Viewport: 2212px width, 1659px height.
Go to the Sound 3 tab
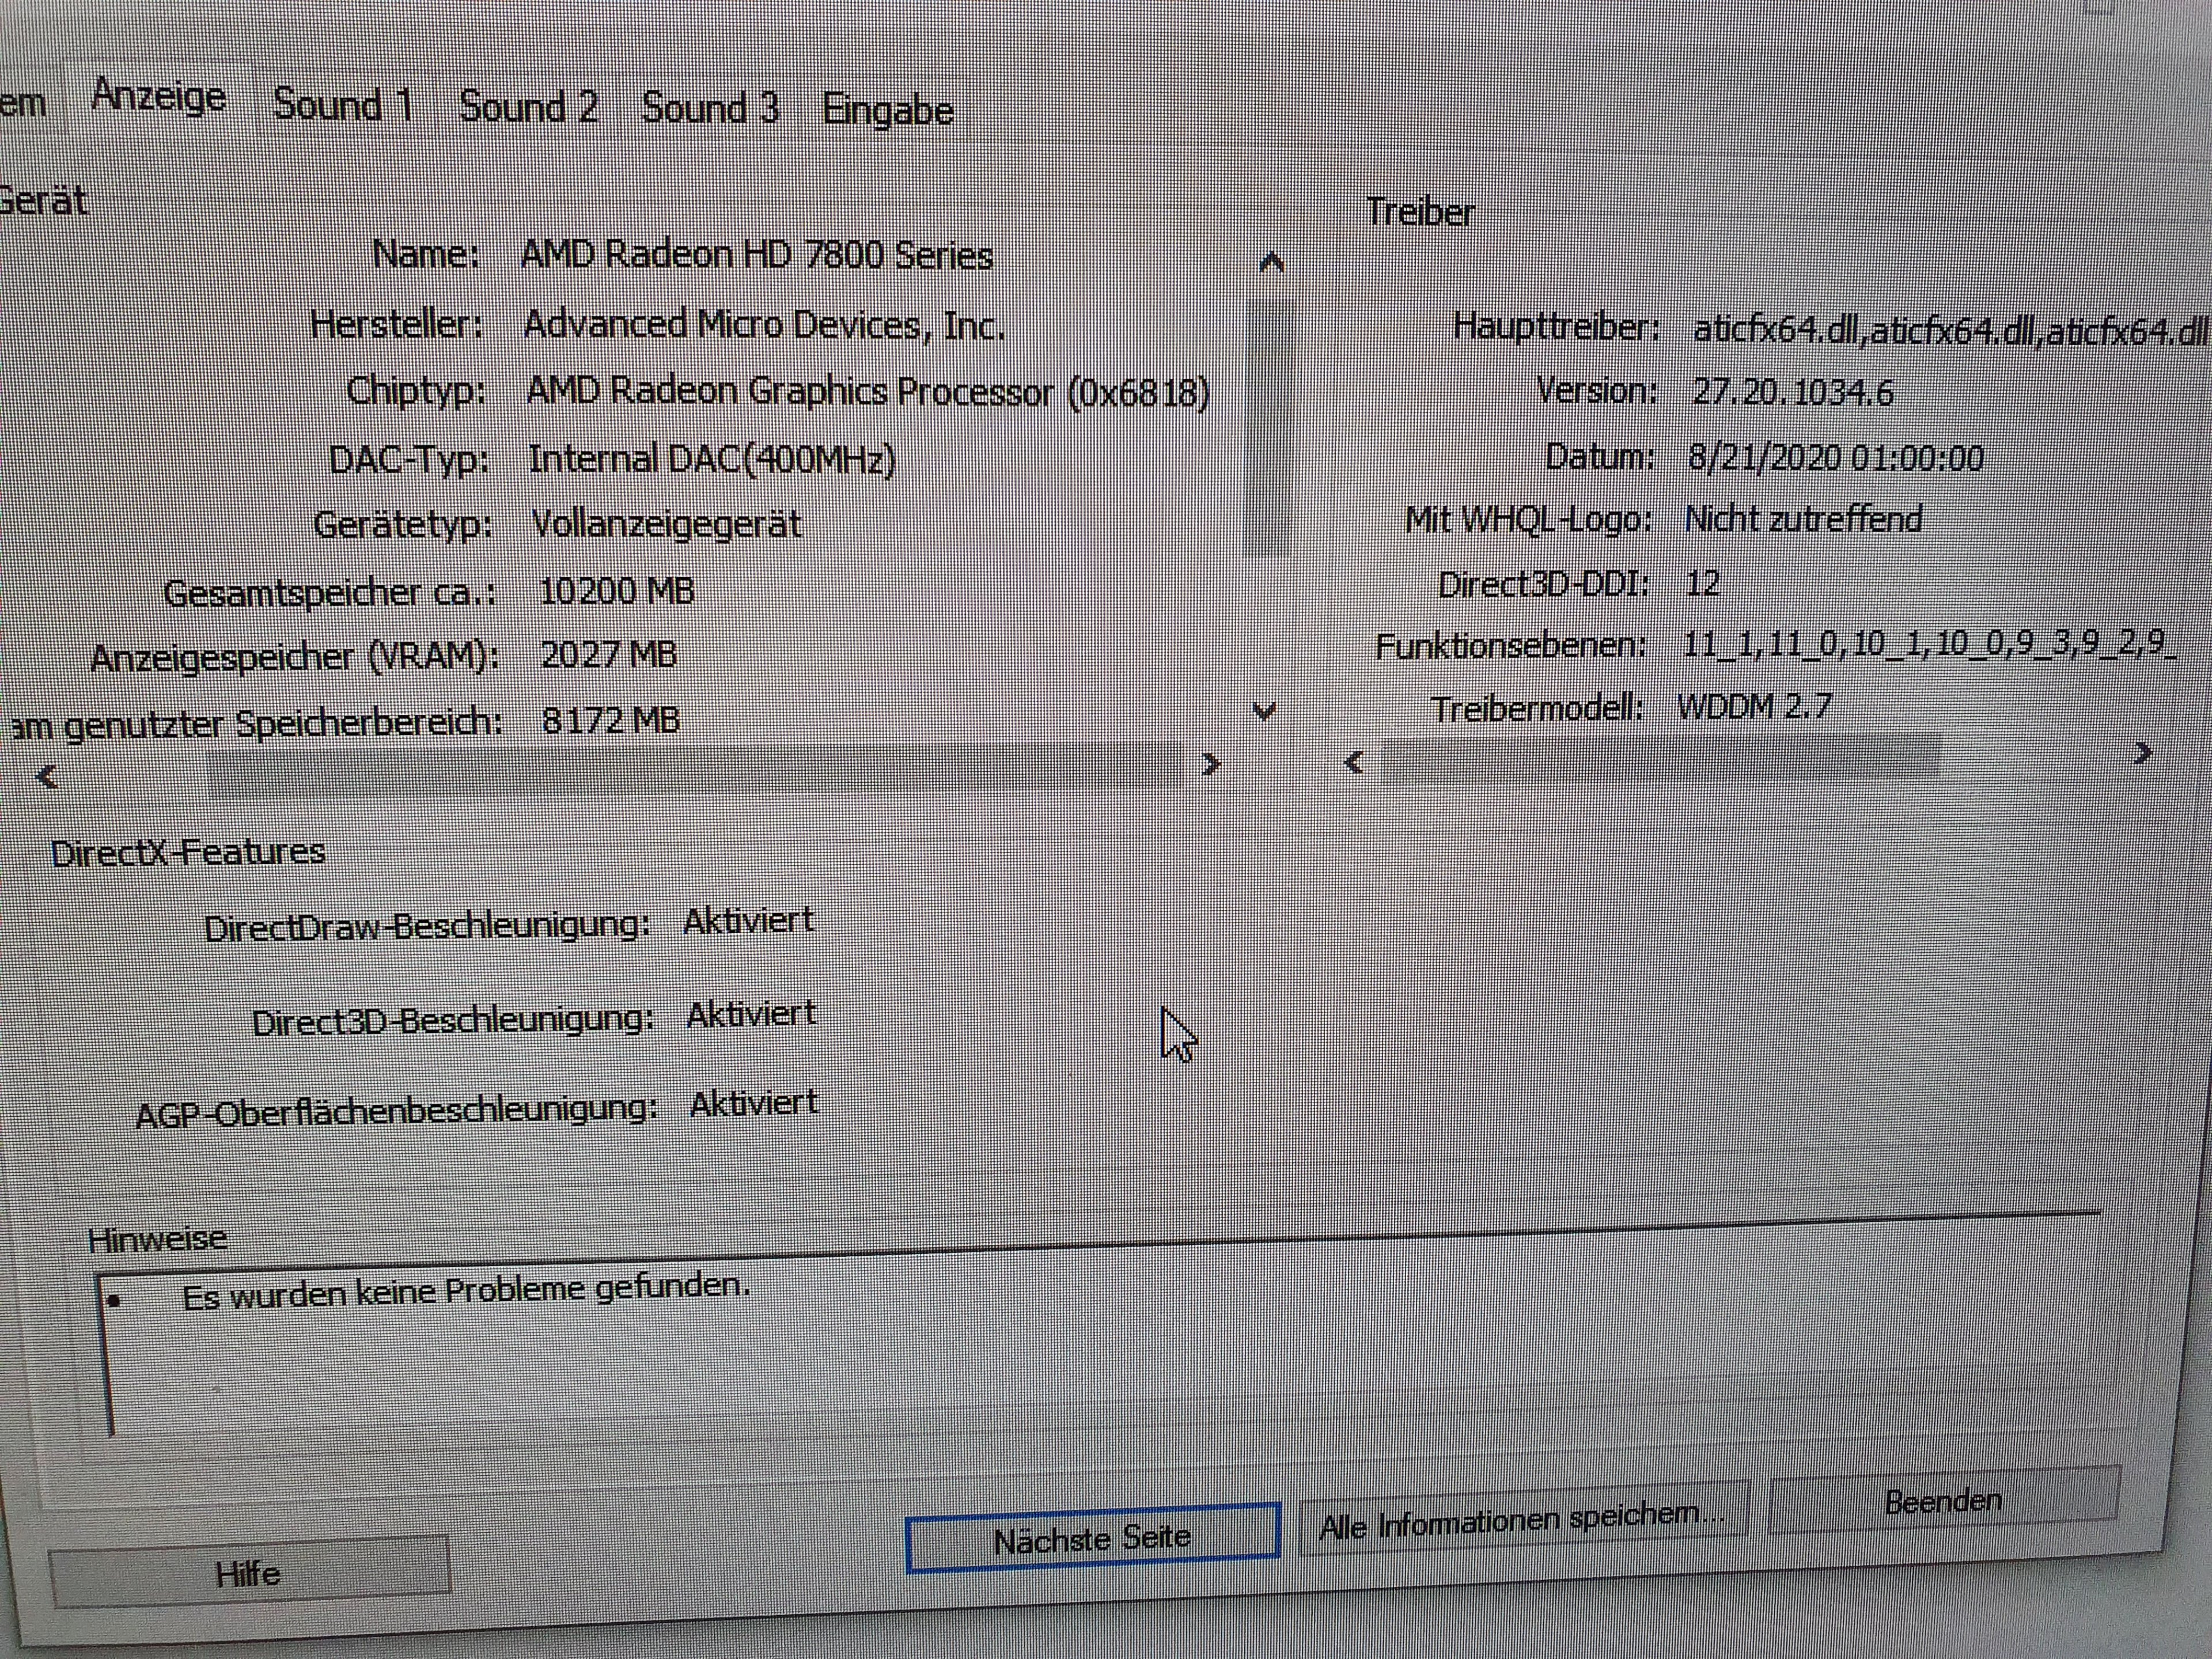click(710, 108)
